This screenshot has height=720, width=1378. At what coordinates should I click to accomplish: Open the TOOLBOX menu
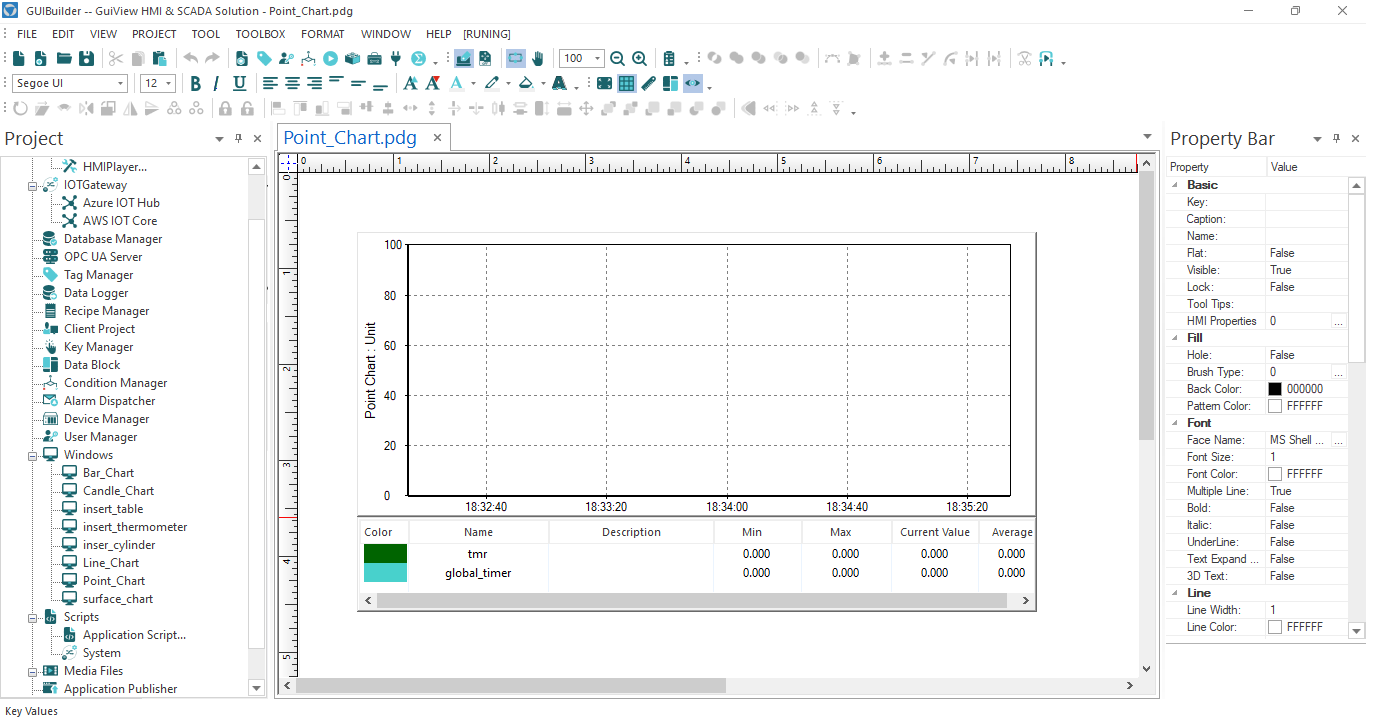point(260,34)
